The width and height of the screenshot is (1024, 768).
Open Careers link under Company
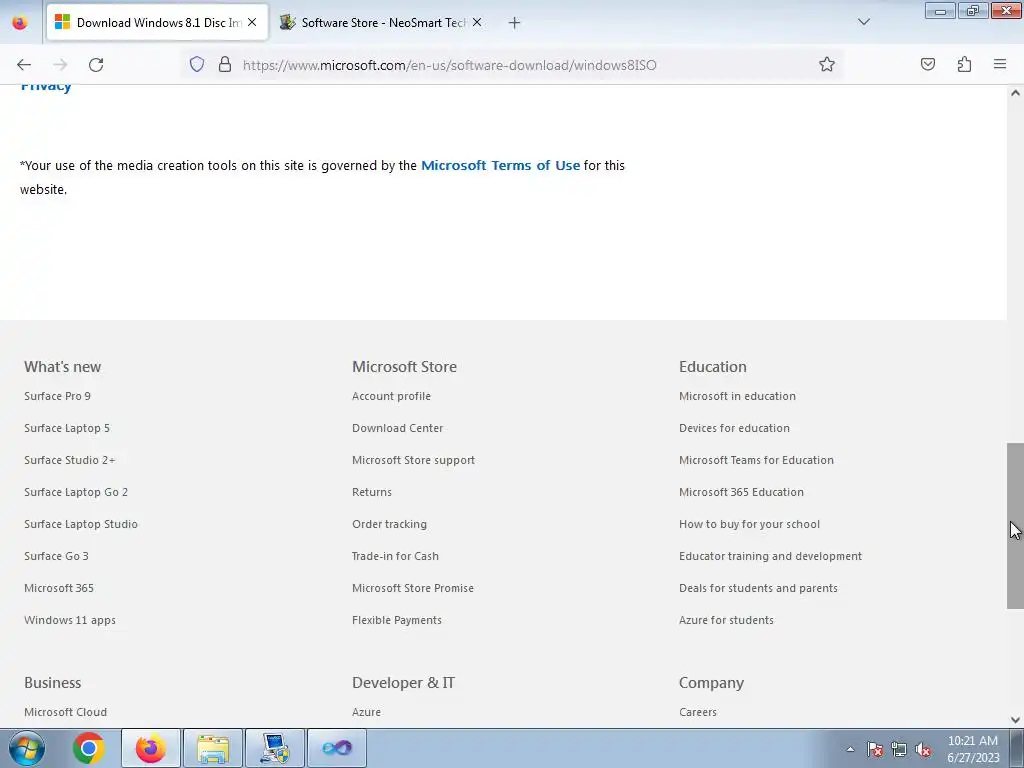[697, 712]
